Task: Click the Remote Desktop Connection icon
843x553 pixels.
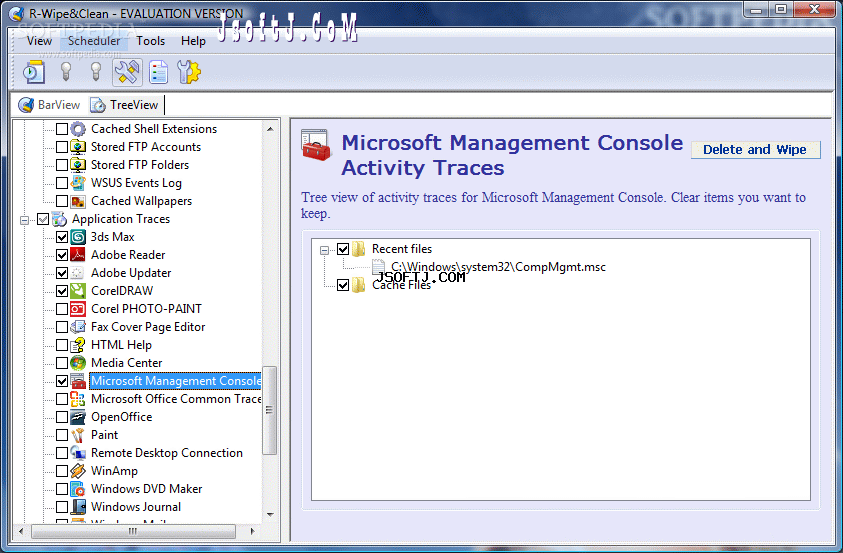Action: click(78, 453)
